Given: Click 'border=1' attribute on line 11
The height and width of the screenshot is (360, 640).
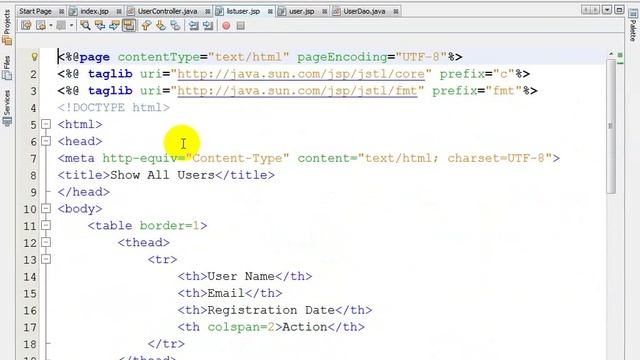Looking at the screenshot, I should [x=170, y=226].
